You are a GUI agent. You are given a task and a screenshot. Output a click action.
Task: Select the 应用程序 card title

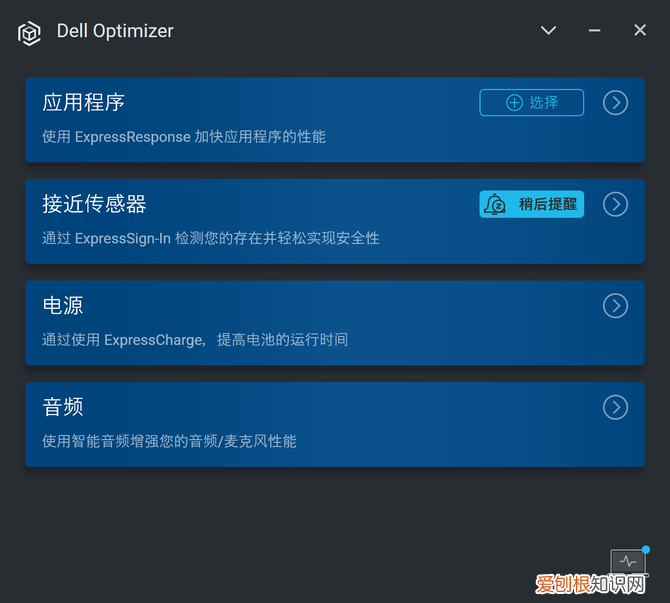pos(83,103)
